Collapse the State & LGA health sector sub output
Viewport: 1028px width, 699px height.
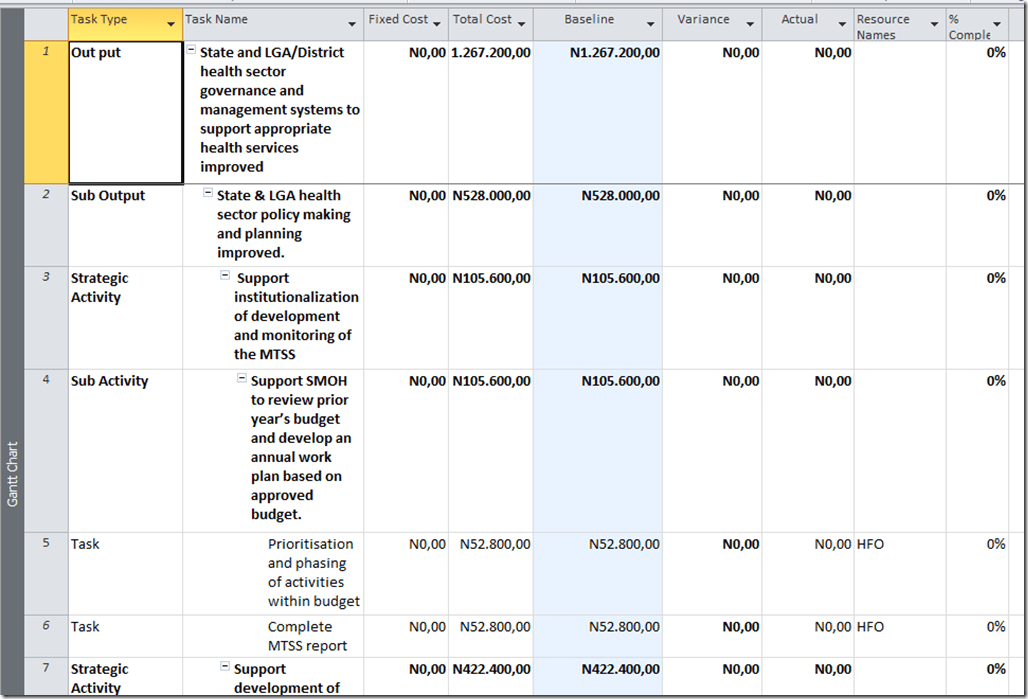209,194
